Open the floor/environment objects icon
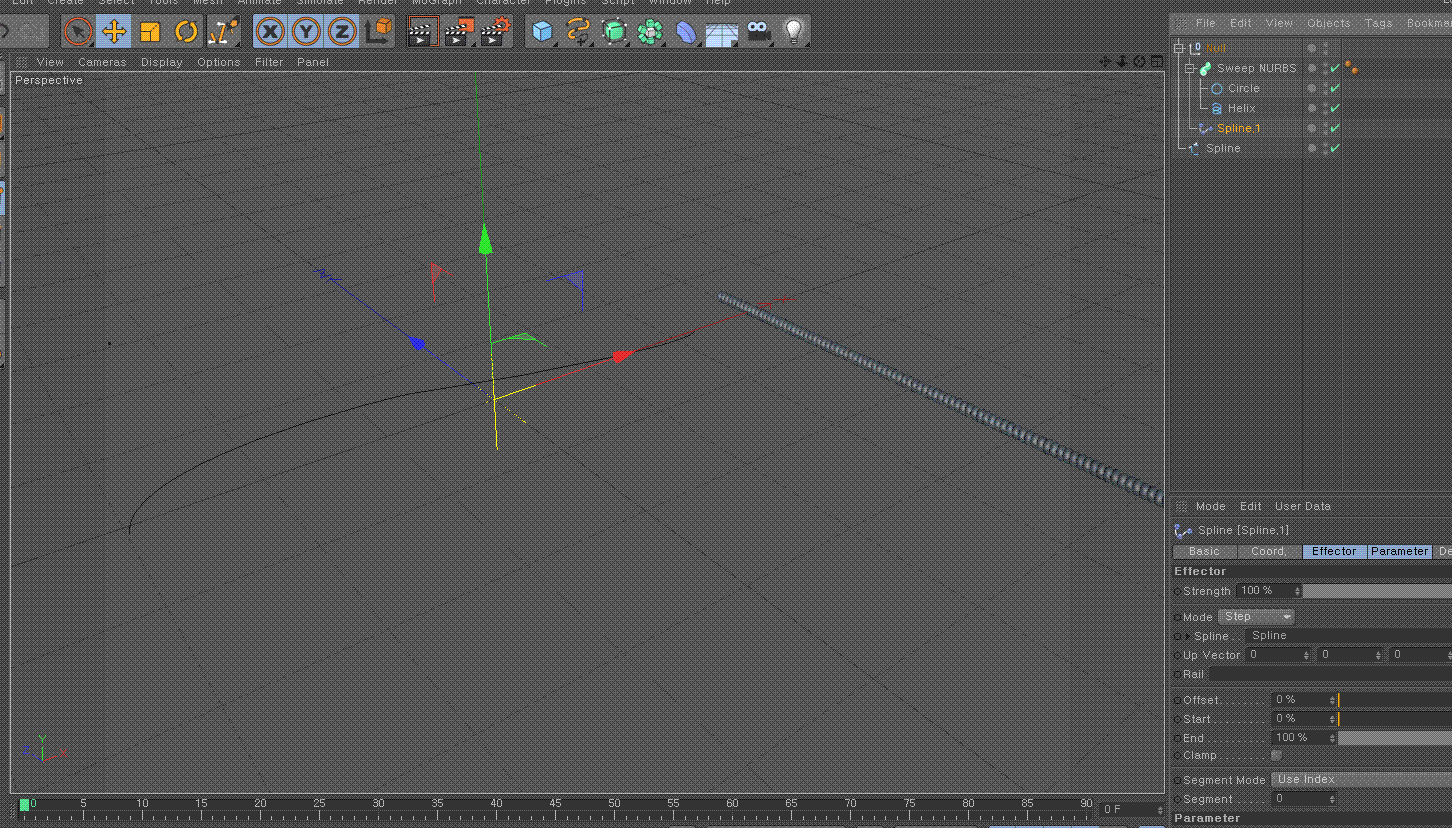Screen dimensions: 1452x828 (722, 33)
